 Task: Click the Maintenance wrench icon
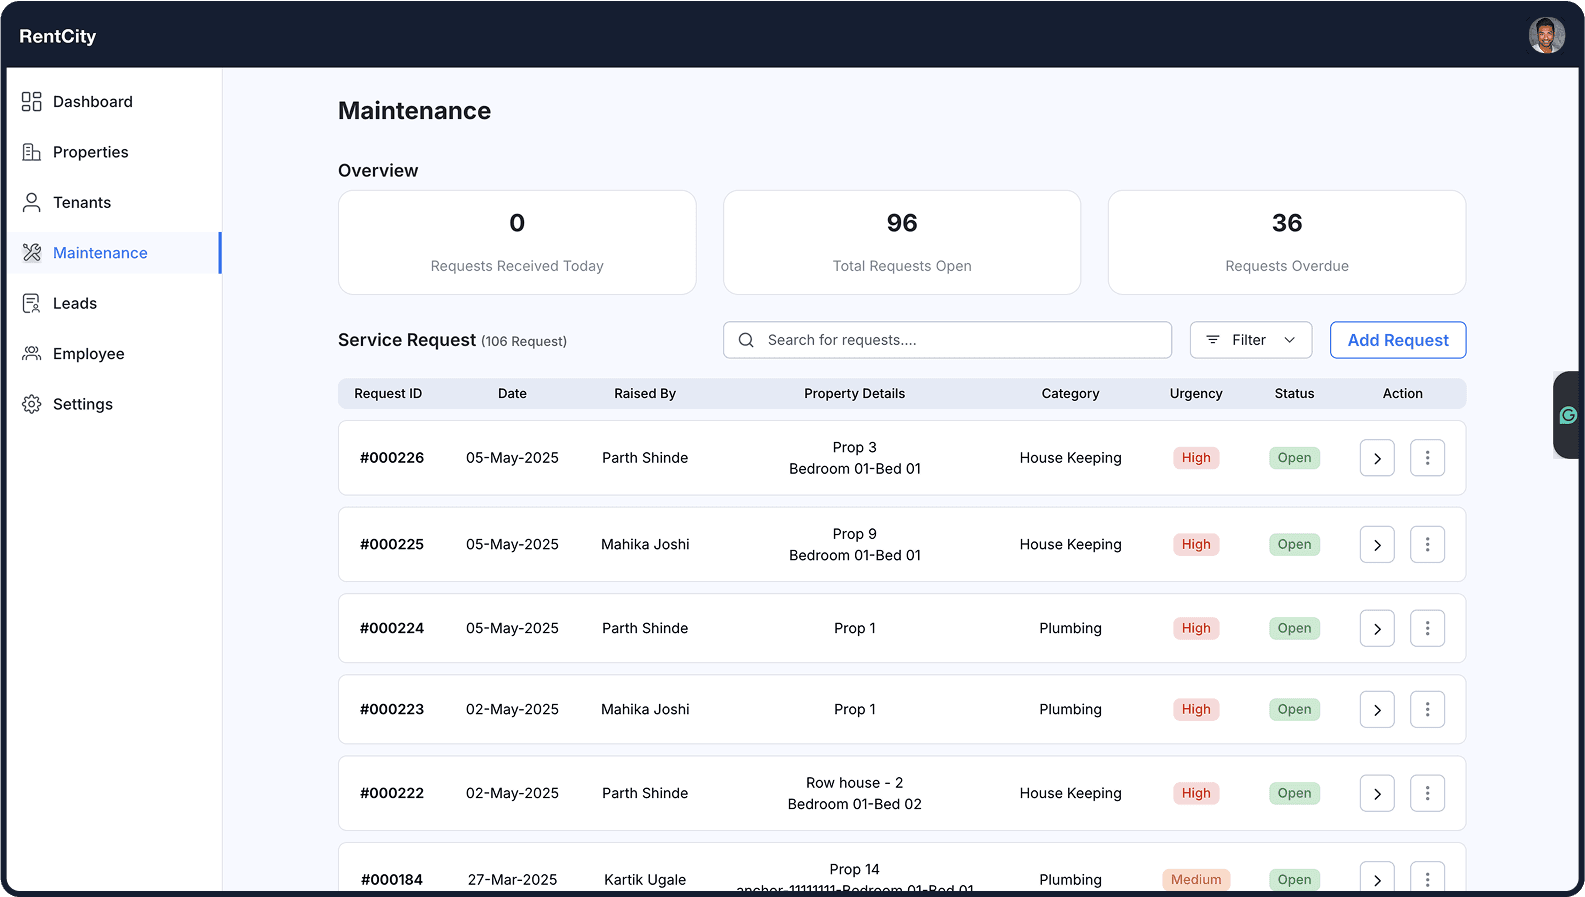tap(32, 253)
